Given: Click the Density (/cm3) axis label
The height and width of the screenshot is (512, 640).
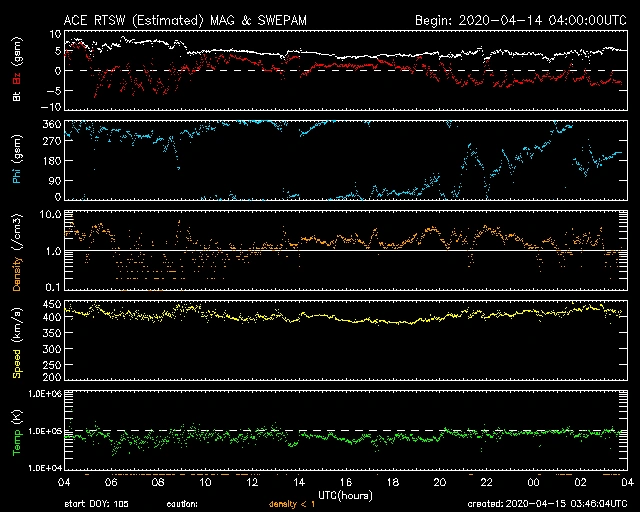Looking at the screenshot, I should pos(17,250).
